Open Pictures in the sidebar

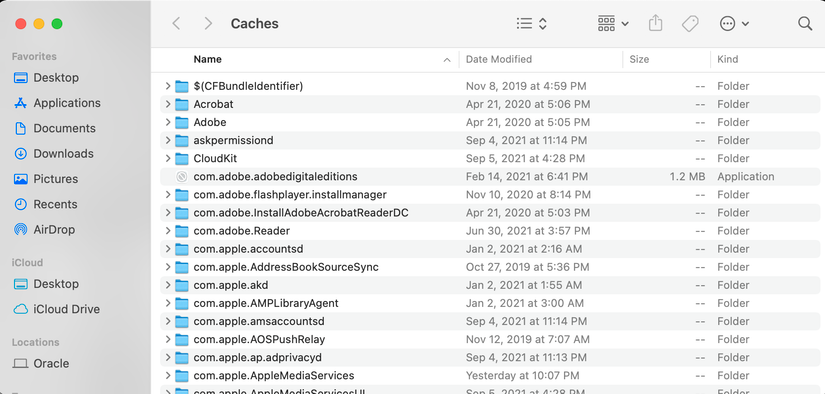coord(46,179)
